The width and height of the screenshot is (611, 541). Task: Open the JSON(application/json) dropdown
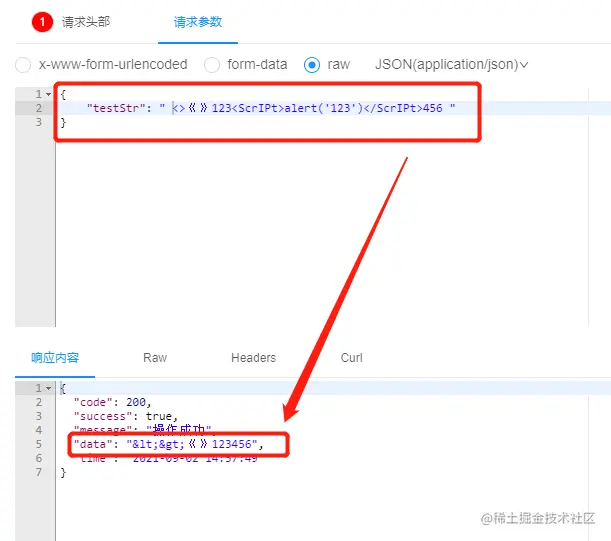[x=451, y=64]
